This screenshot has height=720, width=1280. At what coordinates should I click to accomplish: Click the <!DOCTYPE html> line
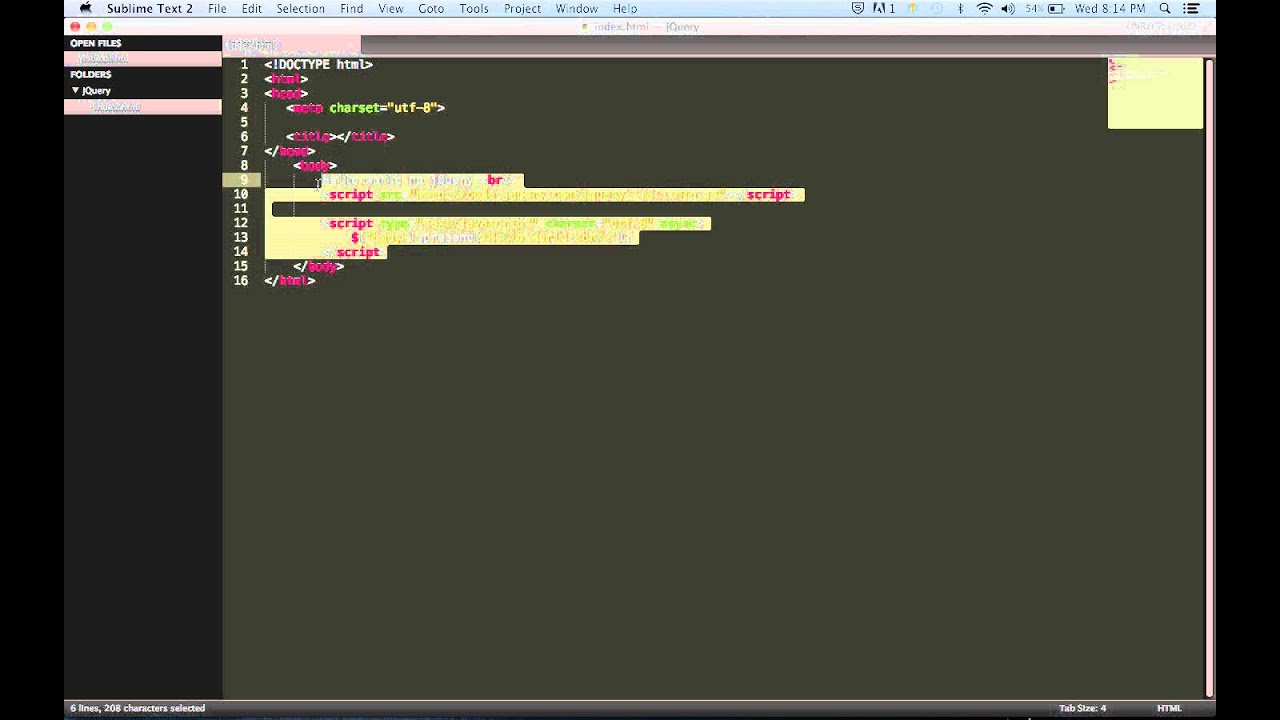coord(319,64)
